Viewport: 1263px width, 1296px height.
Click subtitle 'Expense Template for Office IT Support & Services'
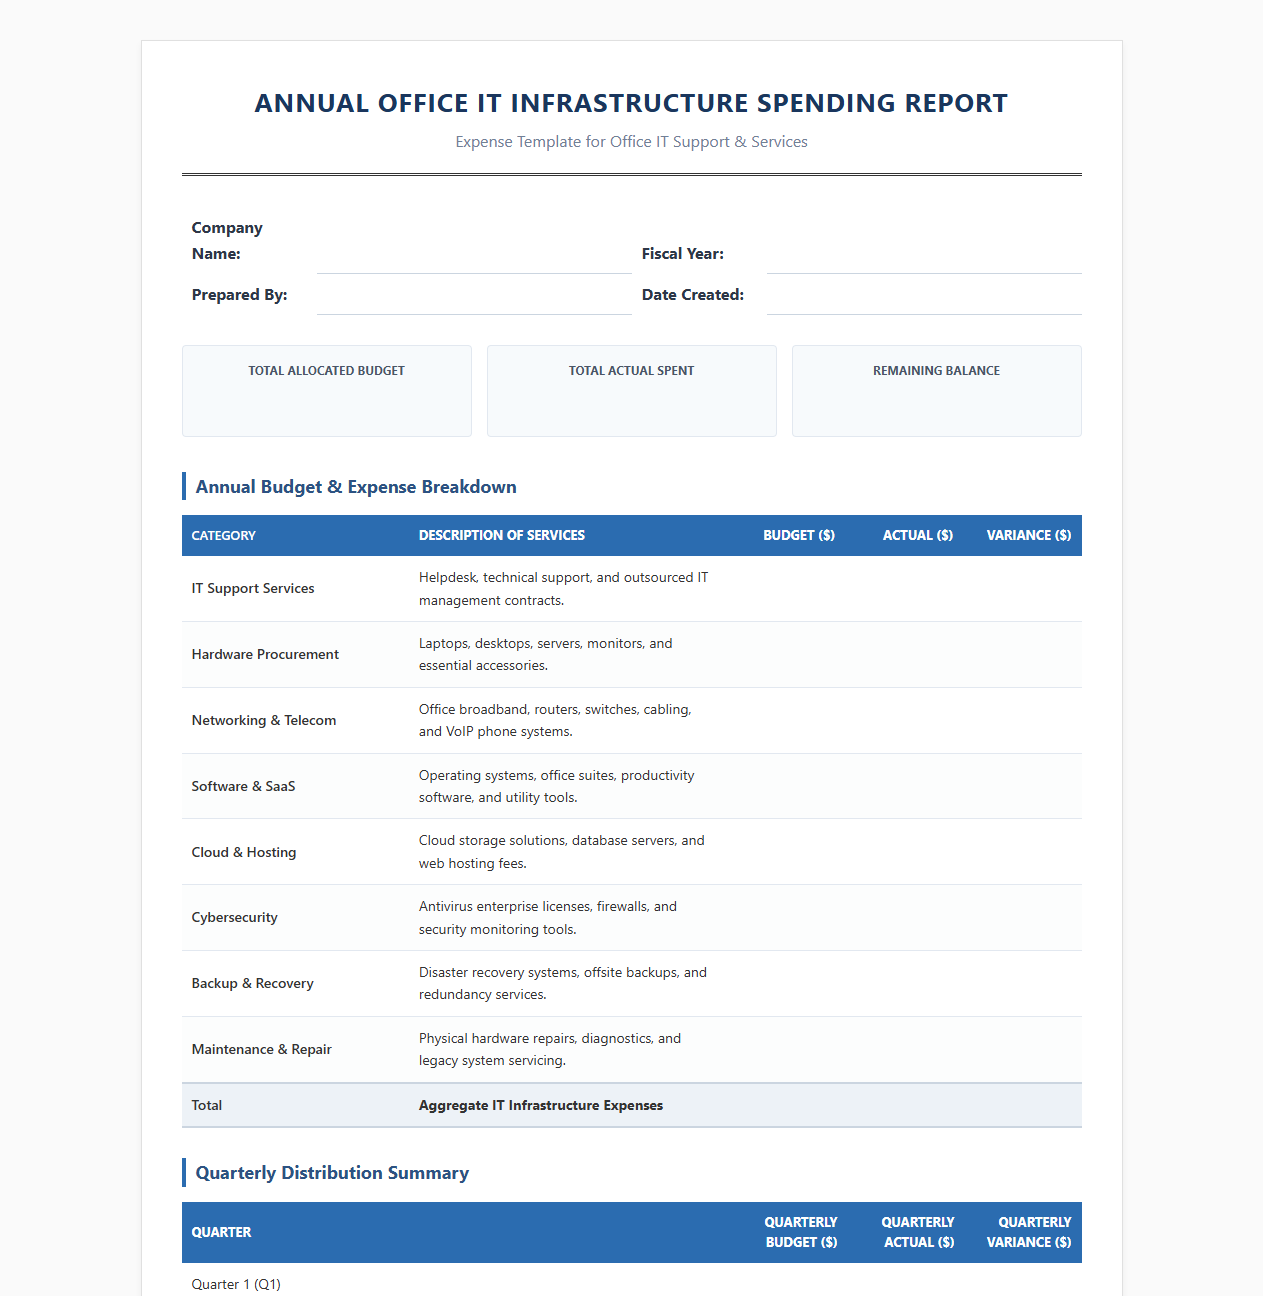click(x=631, y=142)
